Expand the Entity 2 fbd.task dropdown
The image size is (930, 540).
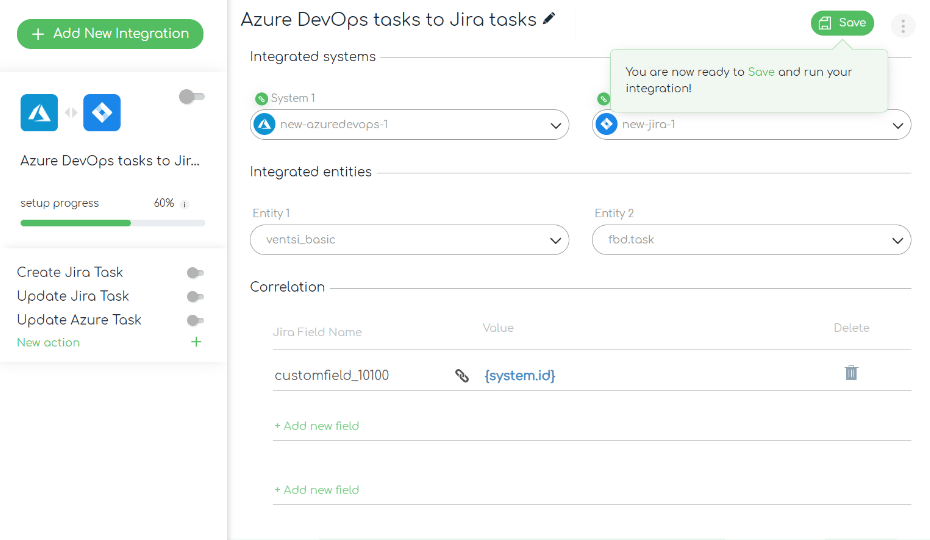(751, 240)
